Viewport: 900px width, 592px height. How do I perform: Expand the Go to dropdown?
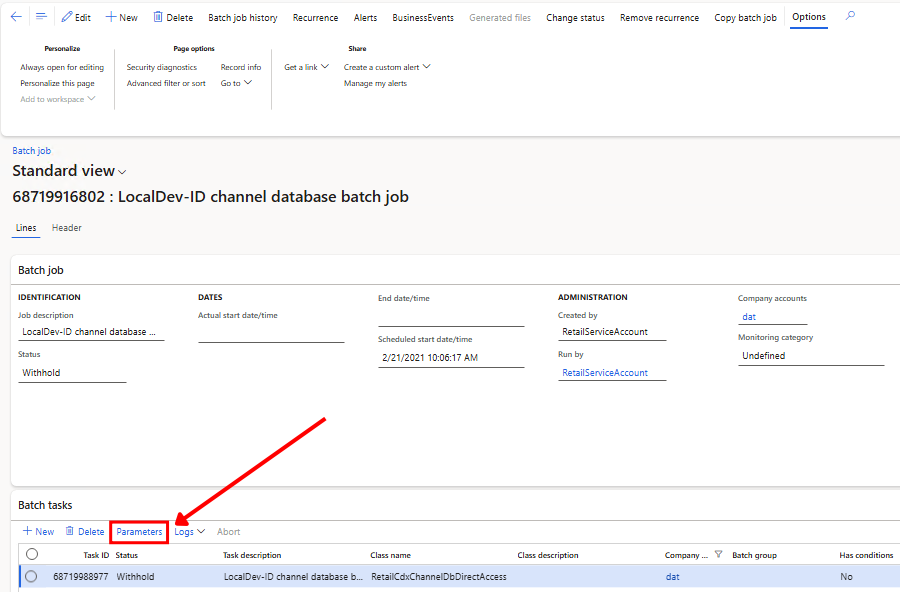pyautogui.click(x=236, y=83)
